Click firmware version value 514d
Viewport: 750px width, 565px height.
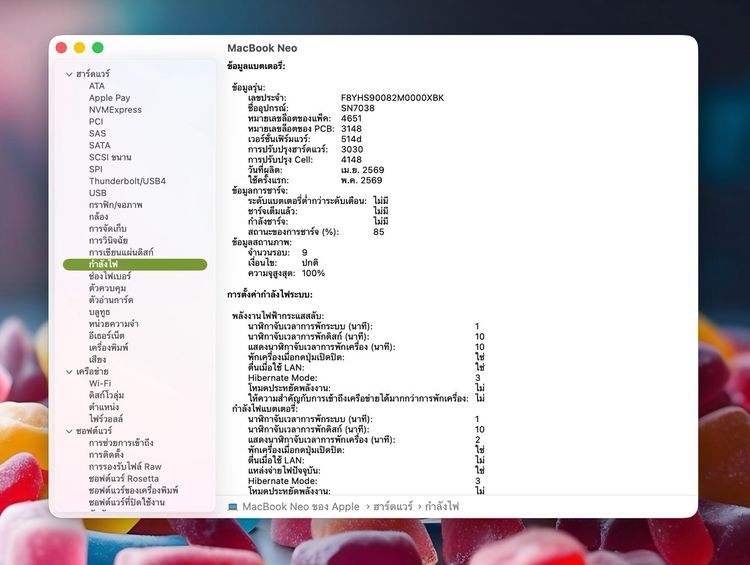pos(351,139)
